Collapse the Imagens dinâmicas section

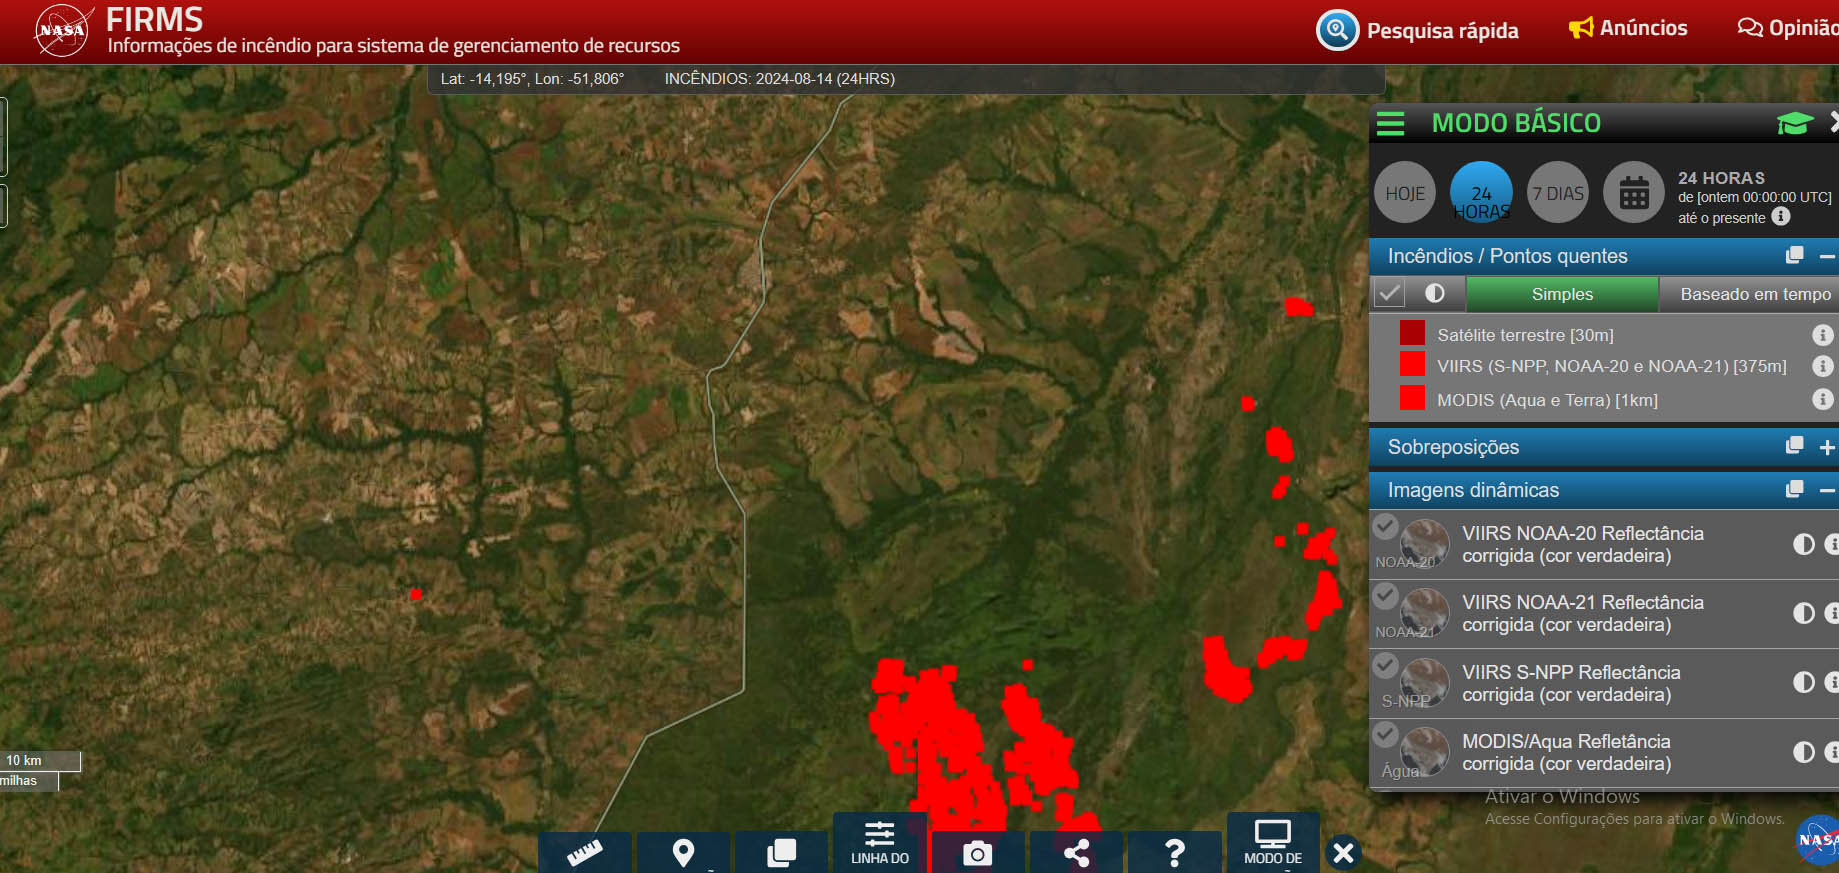1826,490
